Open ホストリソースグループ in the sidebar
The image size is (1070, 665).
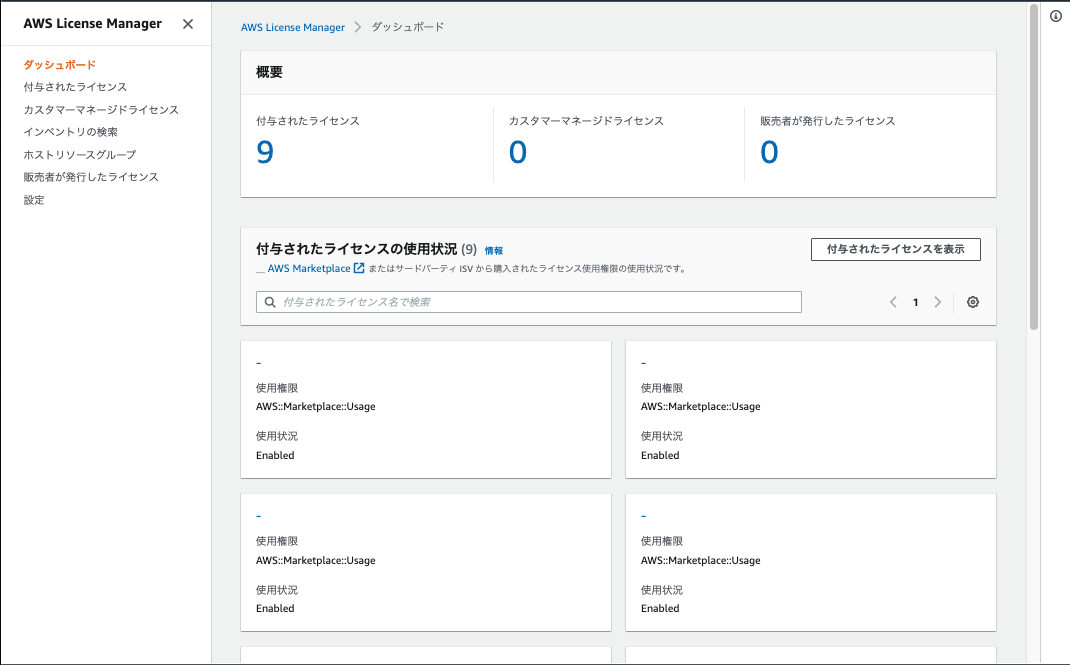[80, 155]
